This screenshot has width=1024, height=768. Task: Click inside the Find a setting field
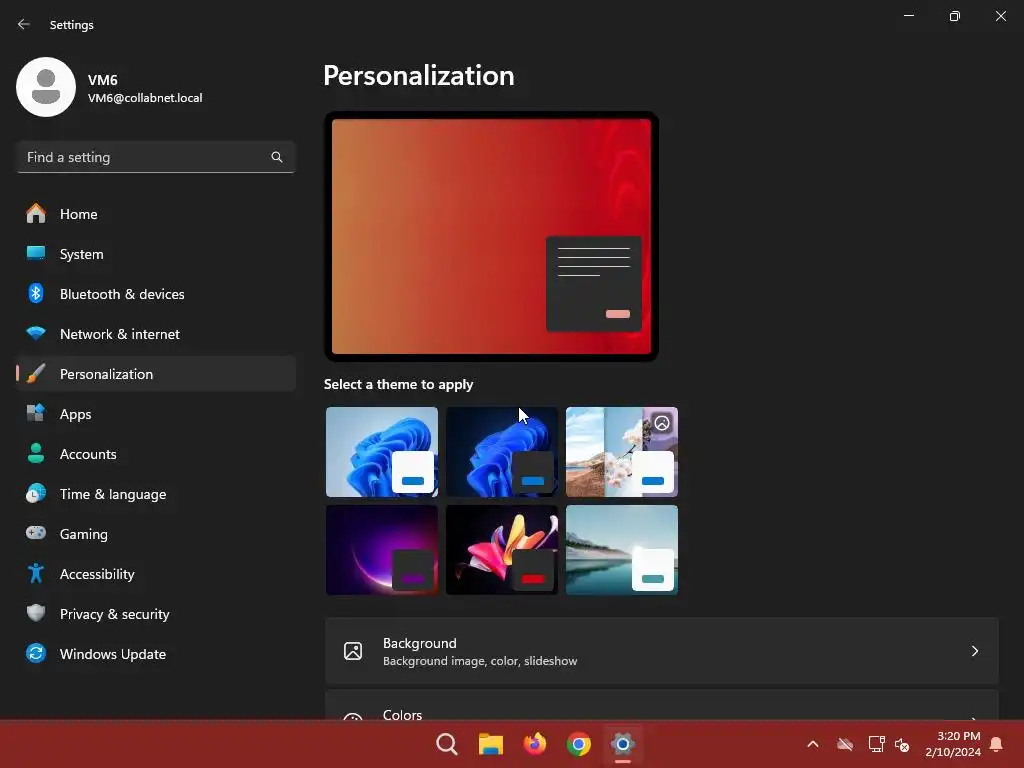tap(156, 157)
